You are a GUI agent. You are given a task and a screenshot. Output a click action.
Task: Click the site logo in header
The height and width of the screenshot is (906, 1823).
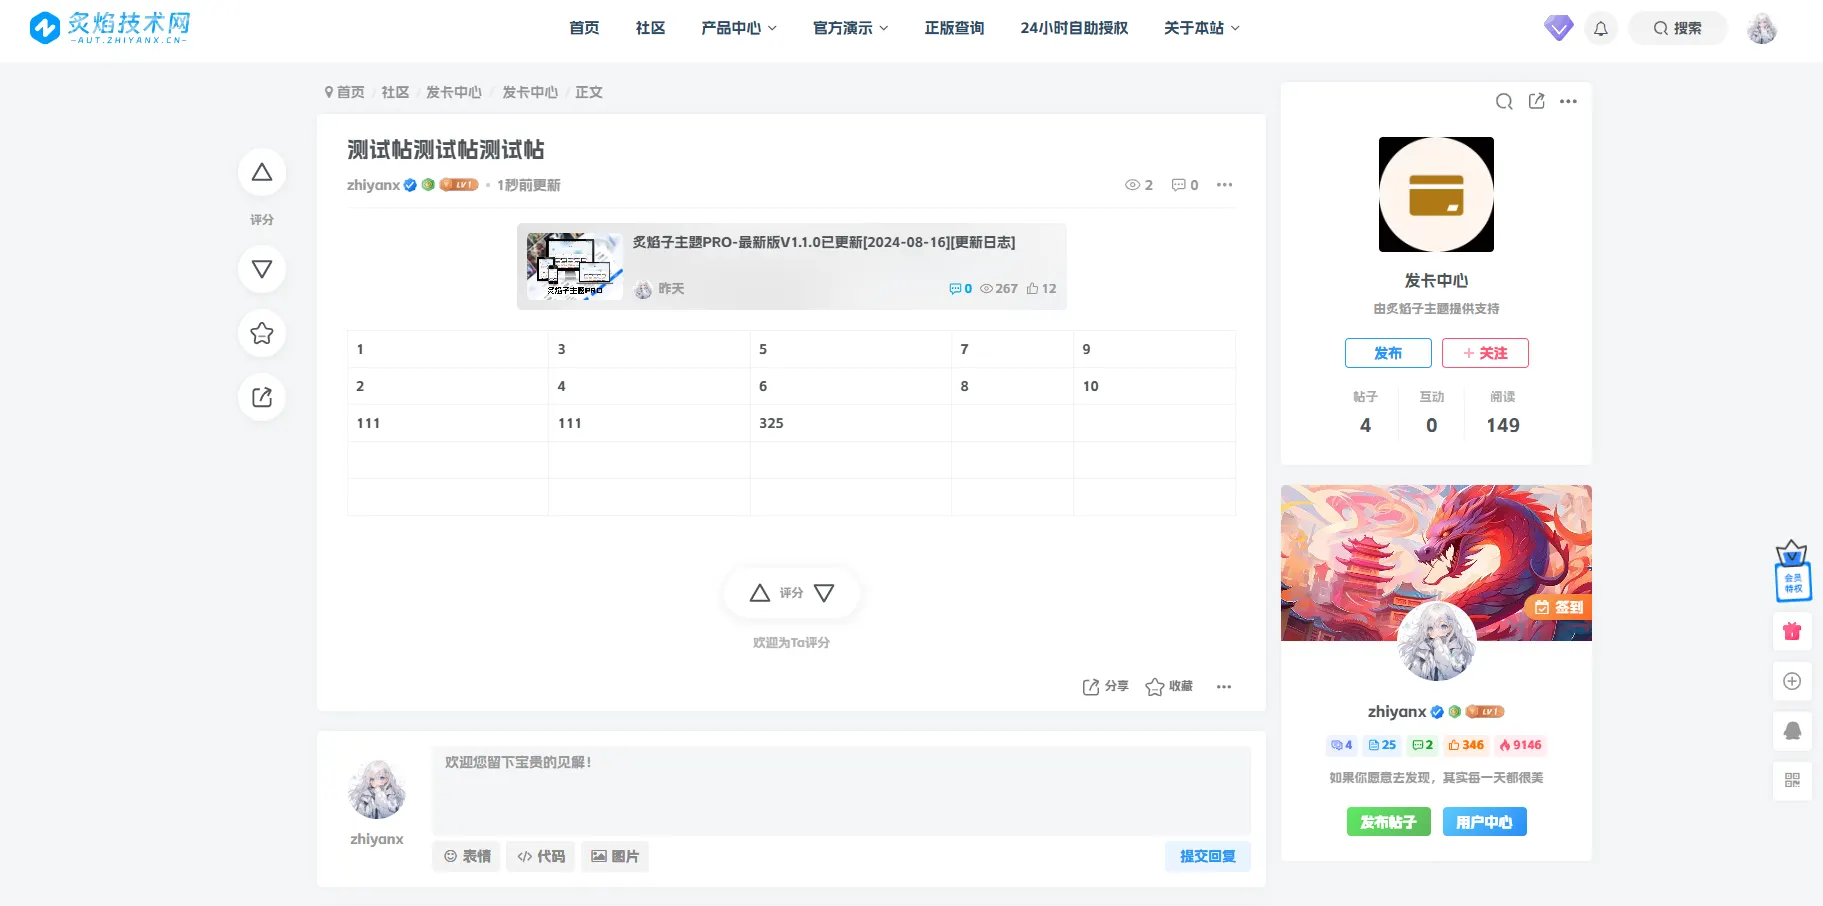click(x=109, y=28)
